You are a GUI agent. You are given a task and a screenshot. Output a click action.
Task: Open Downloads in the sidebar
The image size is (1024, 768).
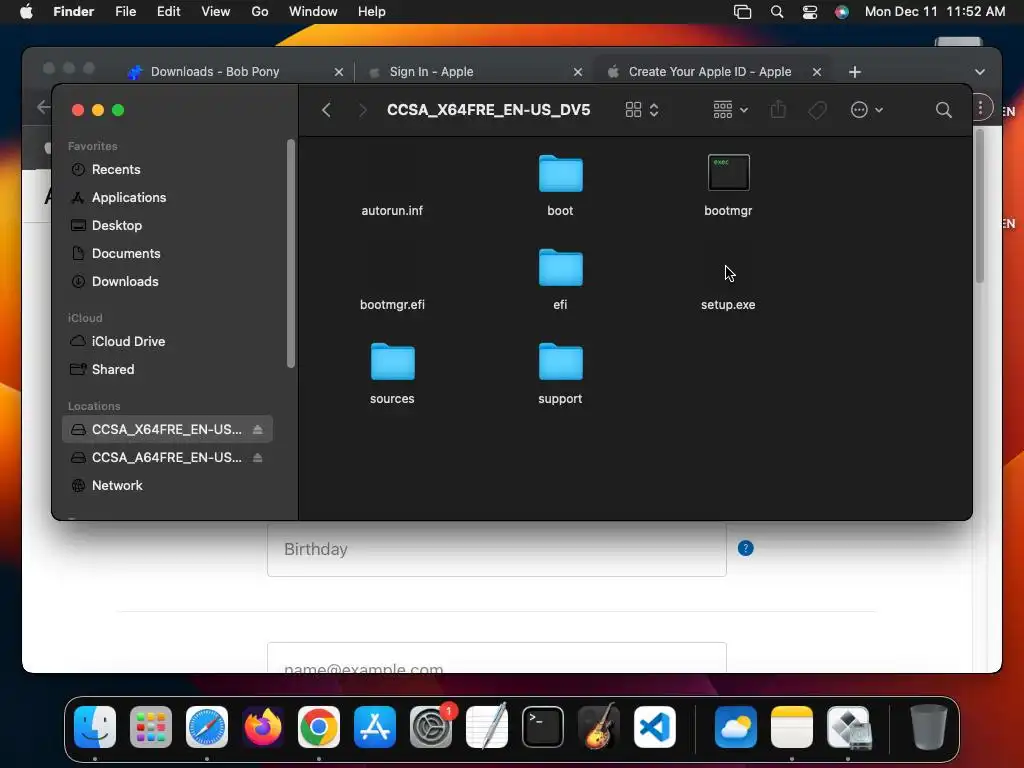click(x=167, y=281)
